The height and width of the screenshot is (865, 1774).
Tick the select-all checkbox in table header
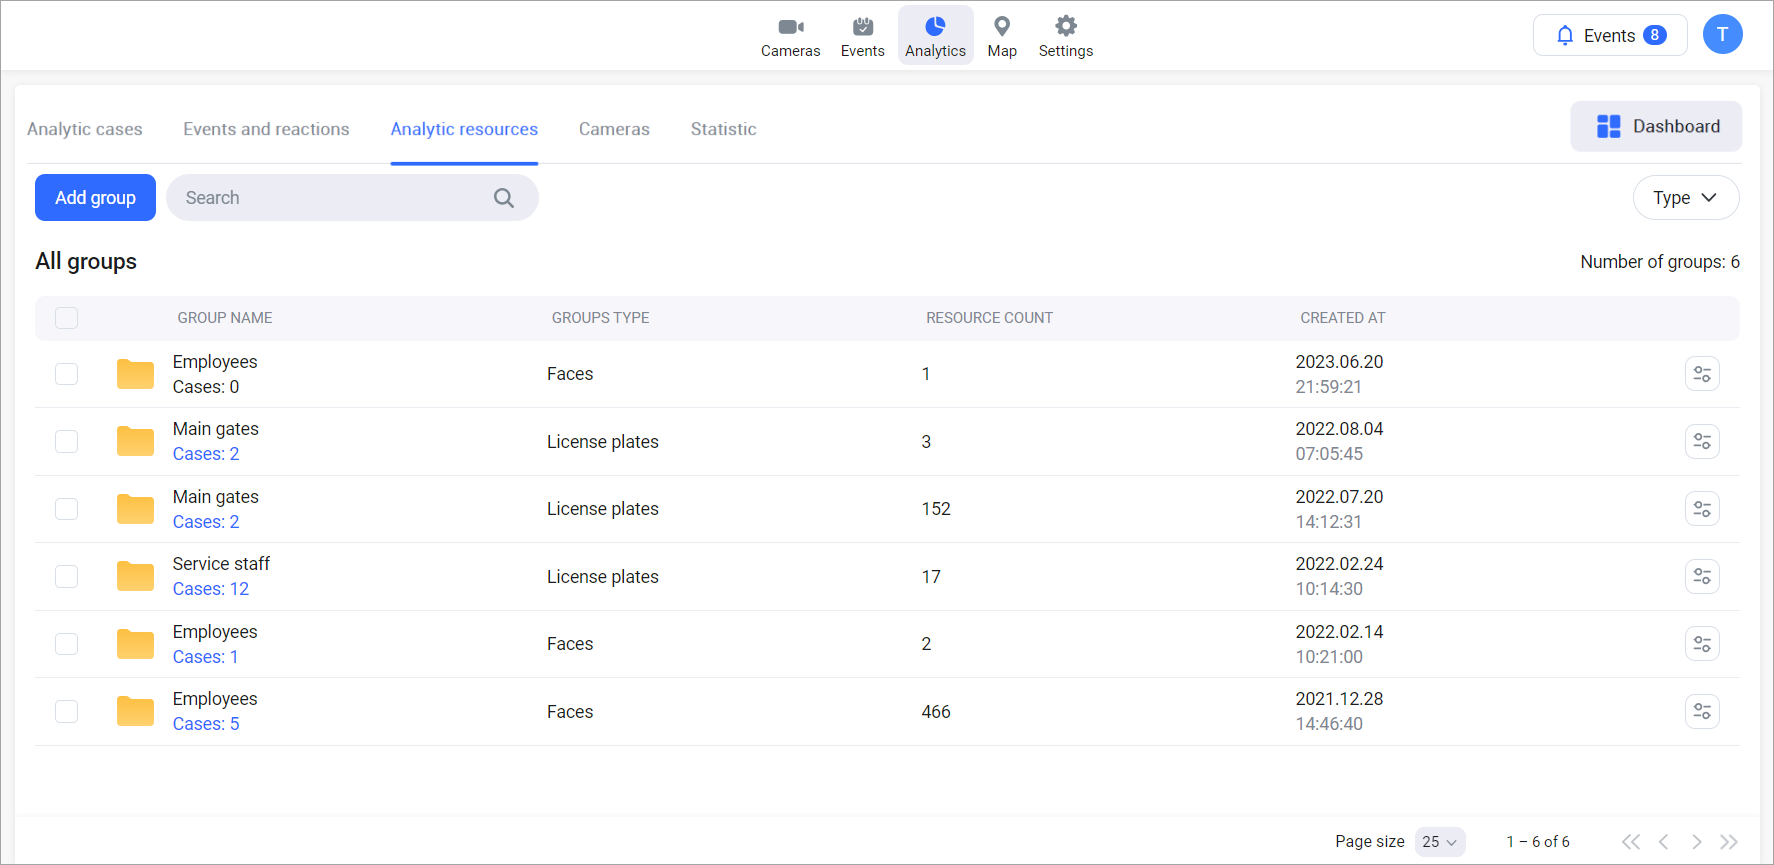coord(67,318)
